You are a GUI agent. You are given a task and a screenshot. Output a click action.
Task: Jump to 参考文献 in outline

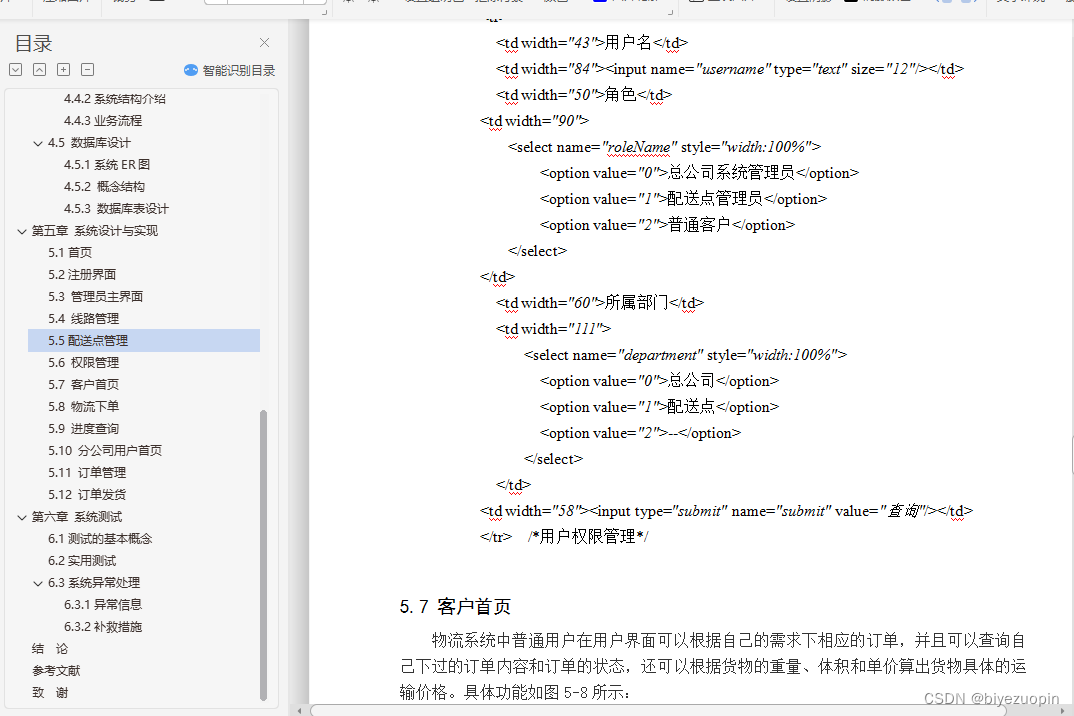pyautogui.click(x=56, y=670)
